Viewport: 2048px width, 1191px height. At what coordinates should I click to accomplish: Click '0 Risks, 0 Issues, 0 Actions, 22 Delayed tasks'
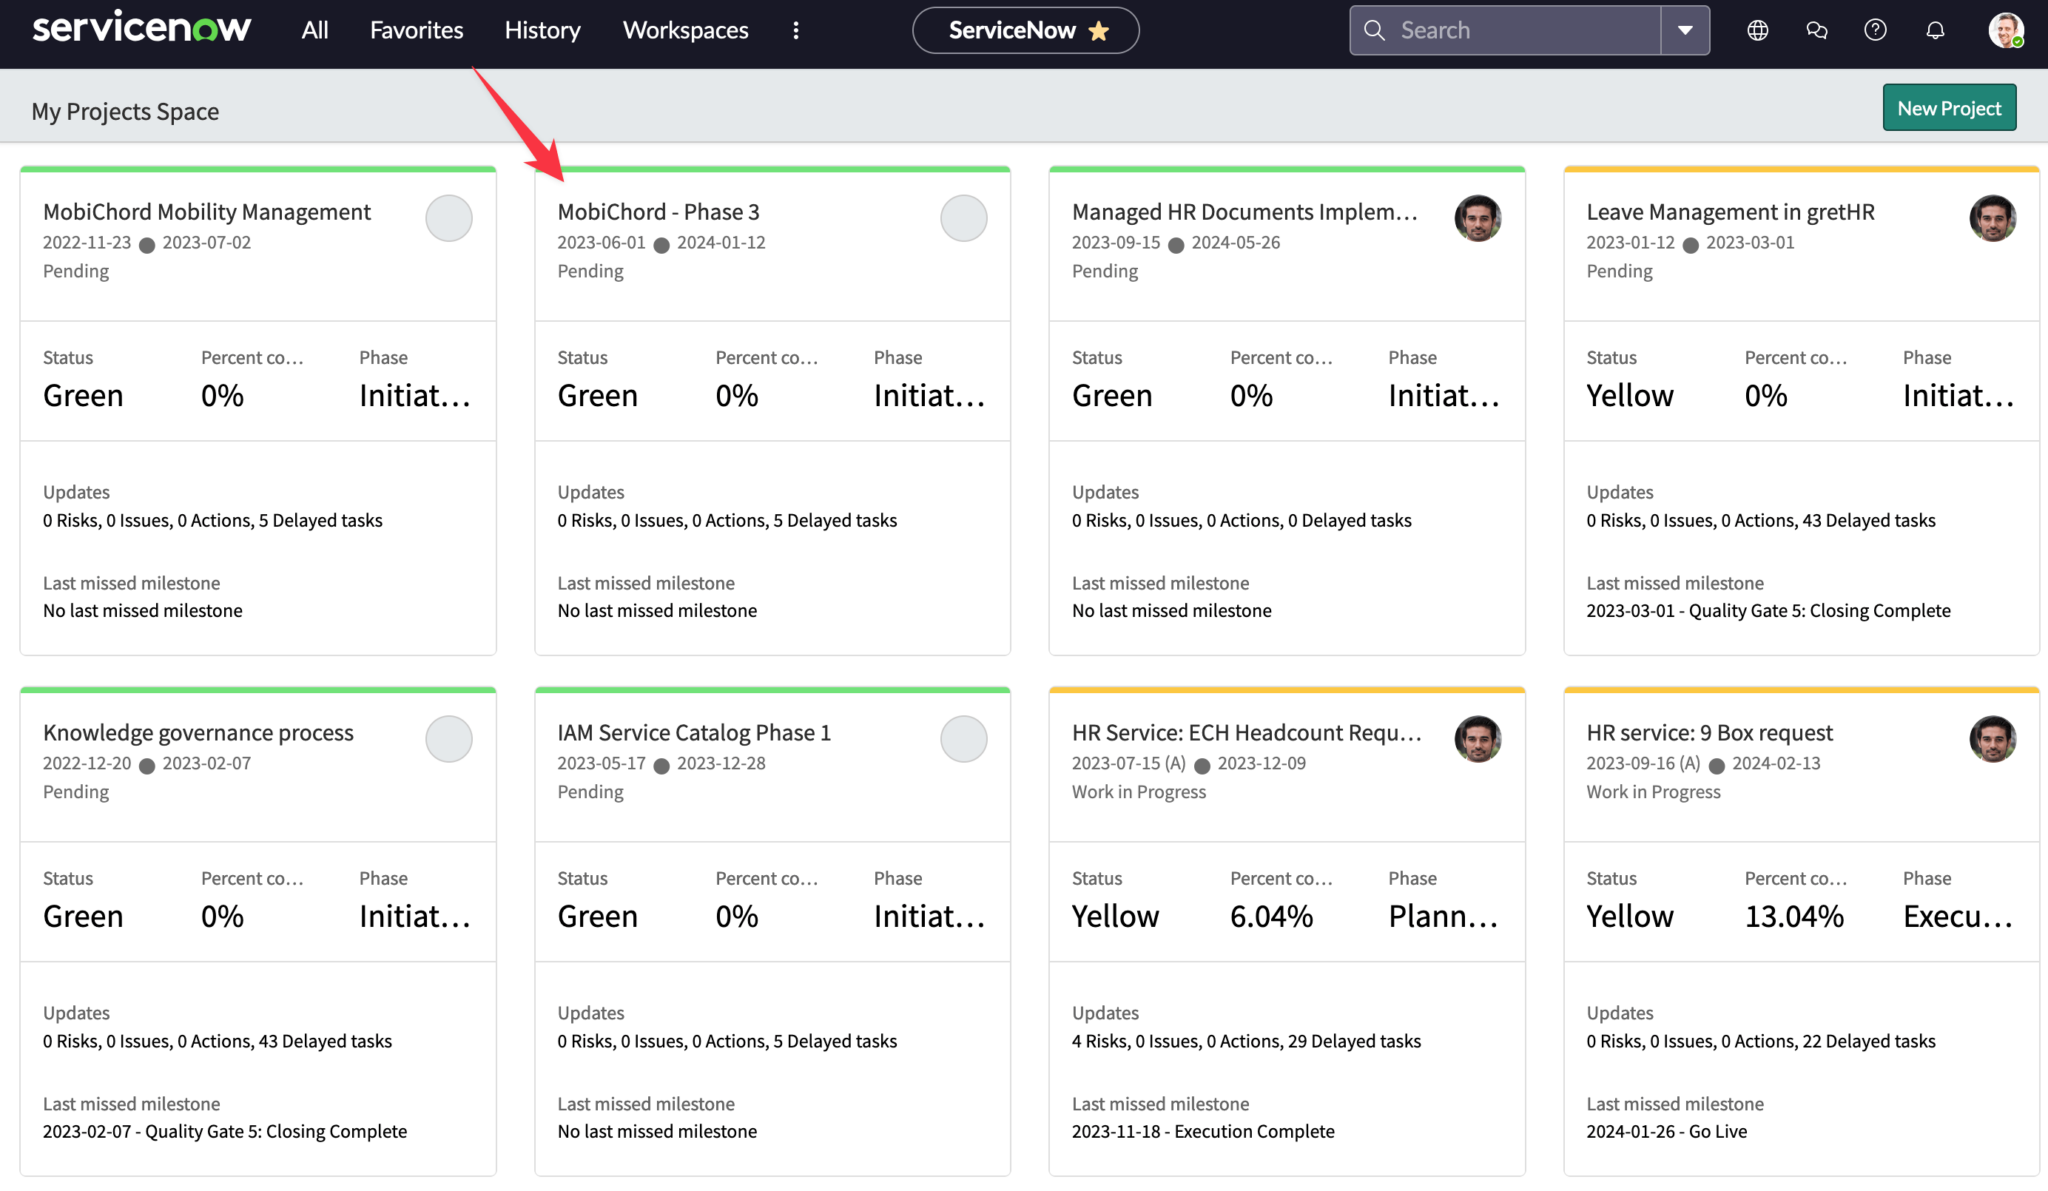pos(1760,1041)
